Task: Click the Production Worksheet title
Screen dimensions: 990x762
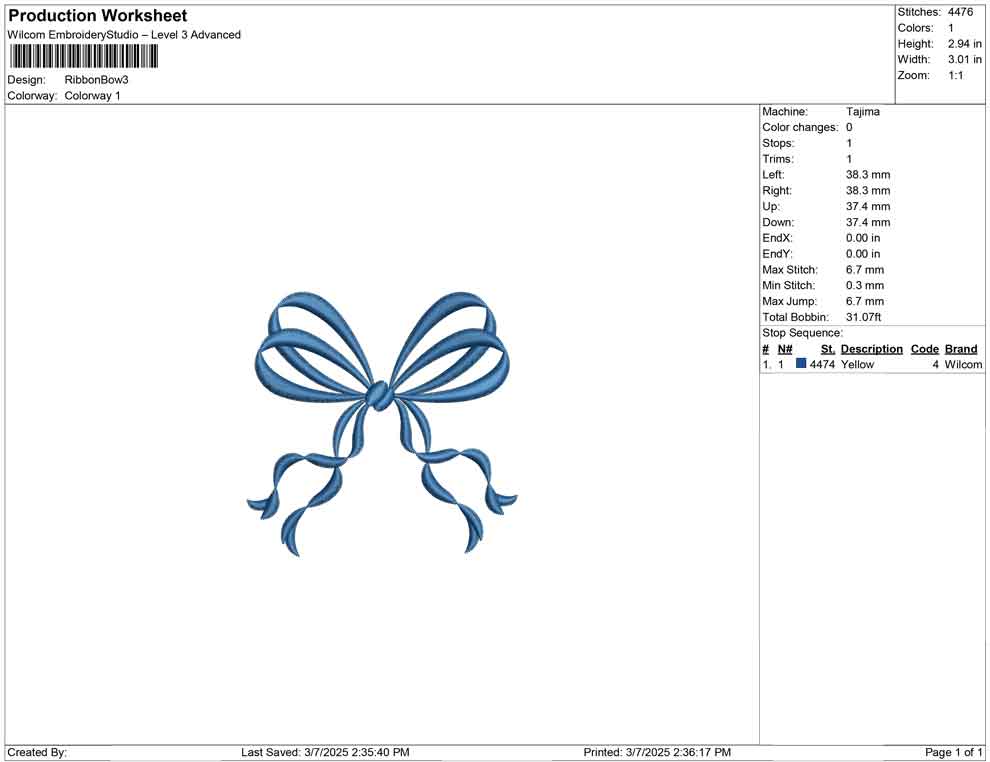Action: click(97, 15)
